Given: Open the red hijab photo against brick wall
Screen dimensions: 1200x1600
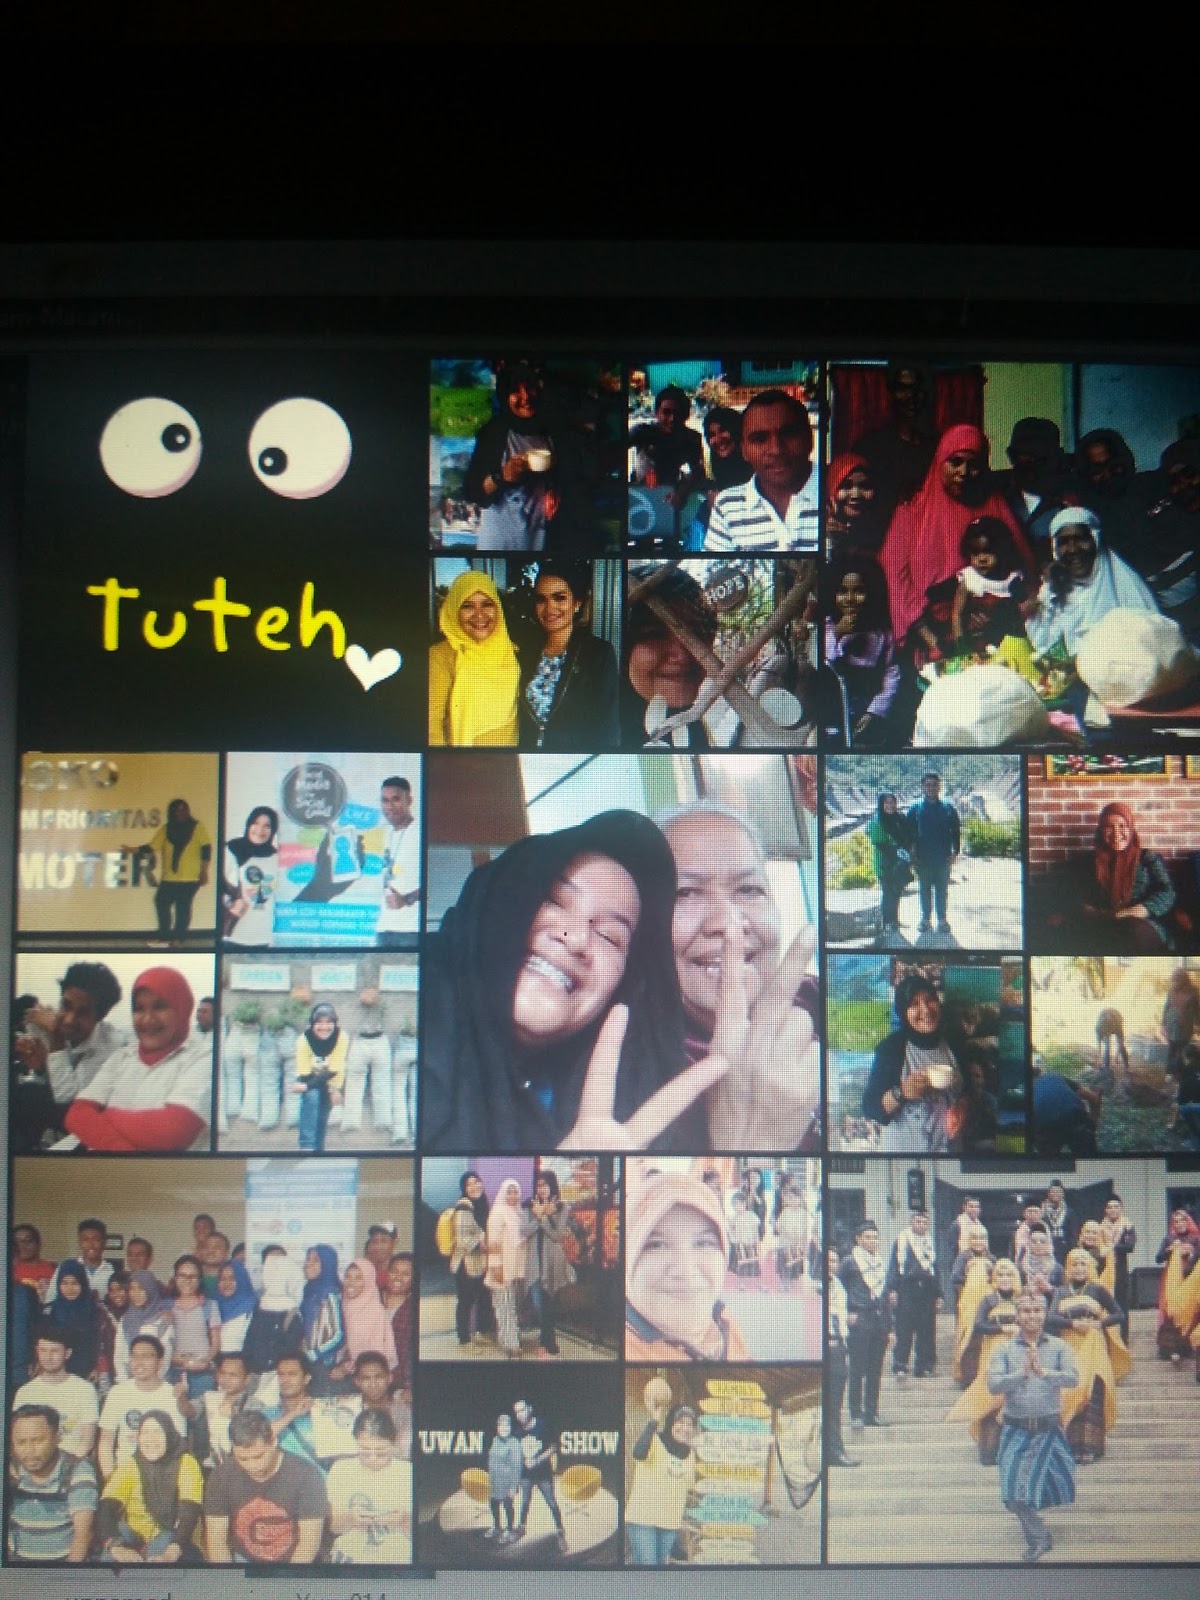Looking at the screenshot, I should coord(1114,851).
